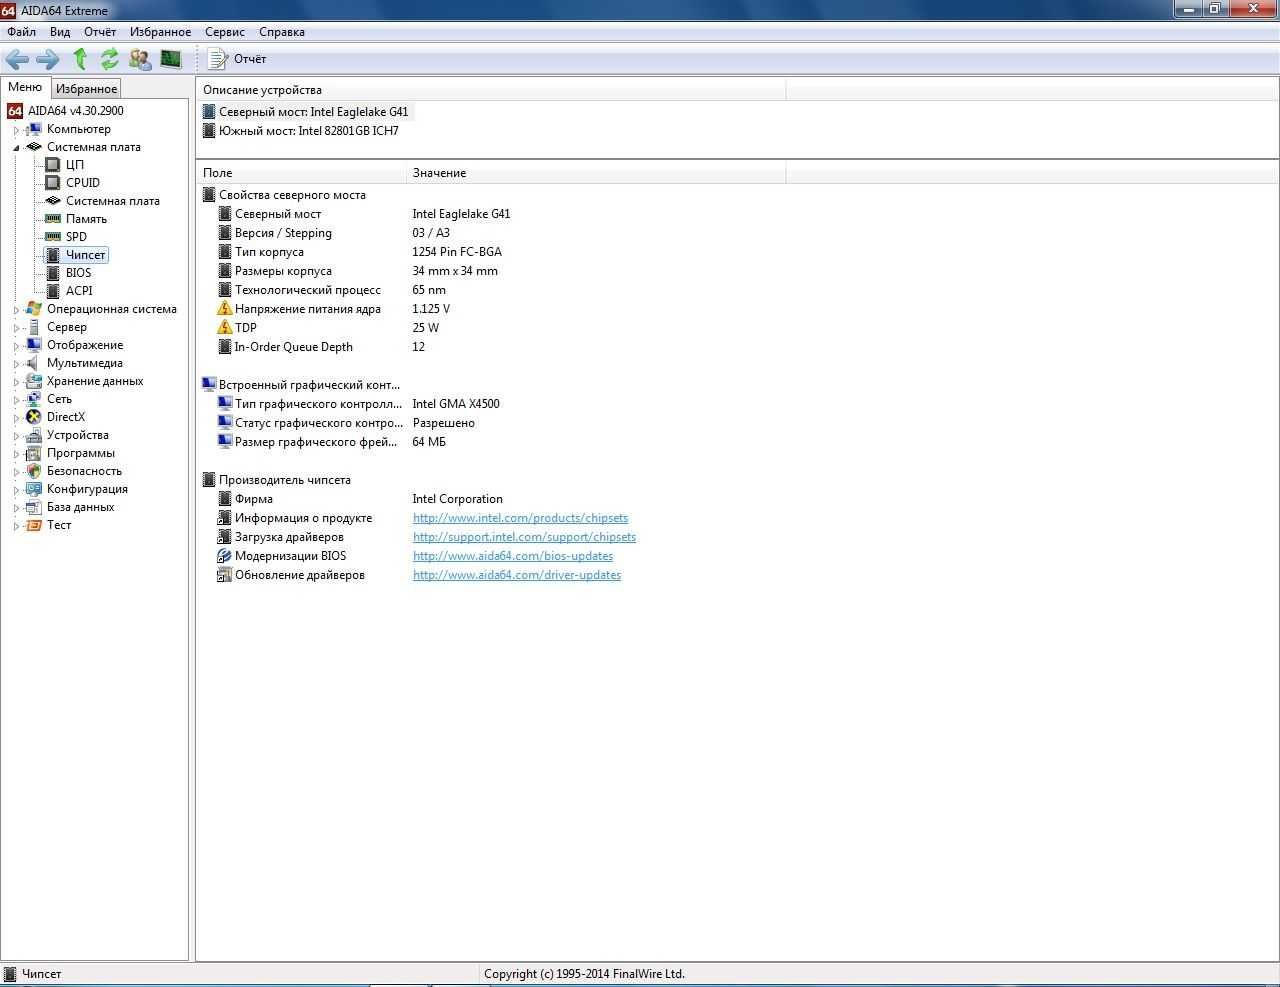Click the Встроенный графический контроллер group icon
This screenshot has height=987, width=1280.
[x=209, y=385]
